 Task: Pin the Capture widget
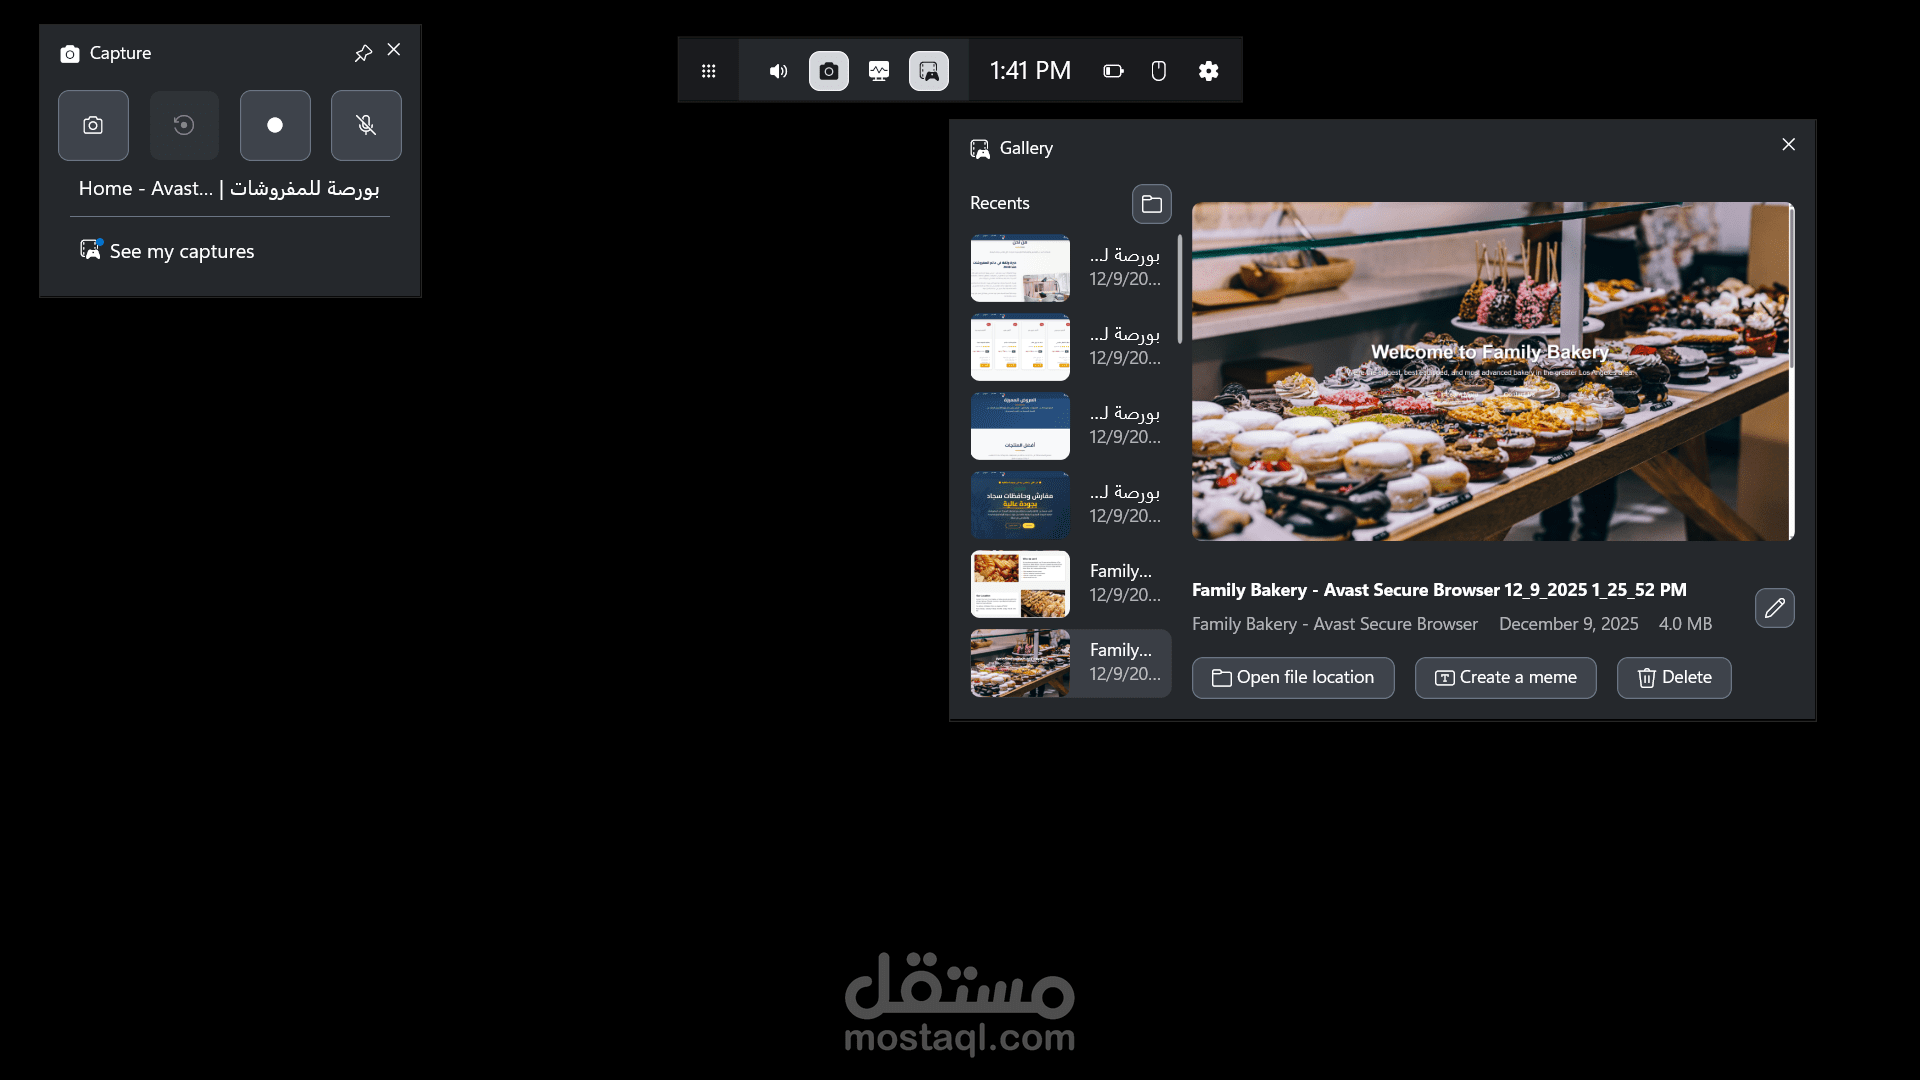363,53
